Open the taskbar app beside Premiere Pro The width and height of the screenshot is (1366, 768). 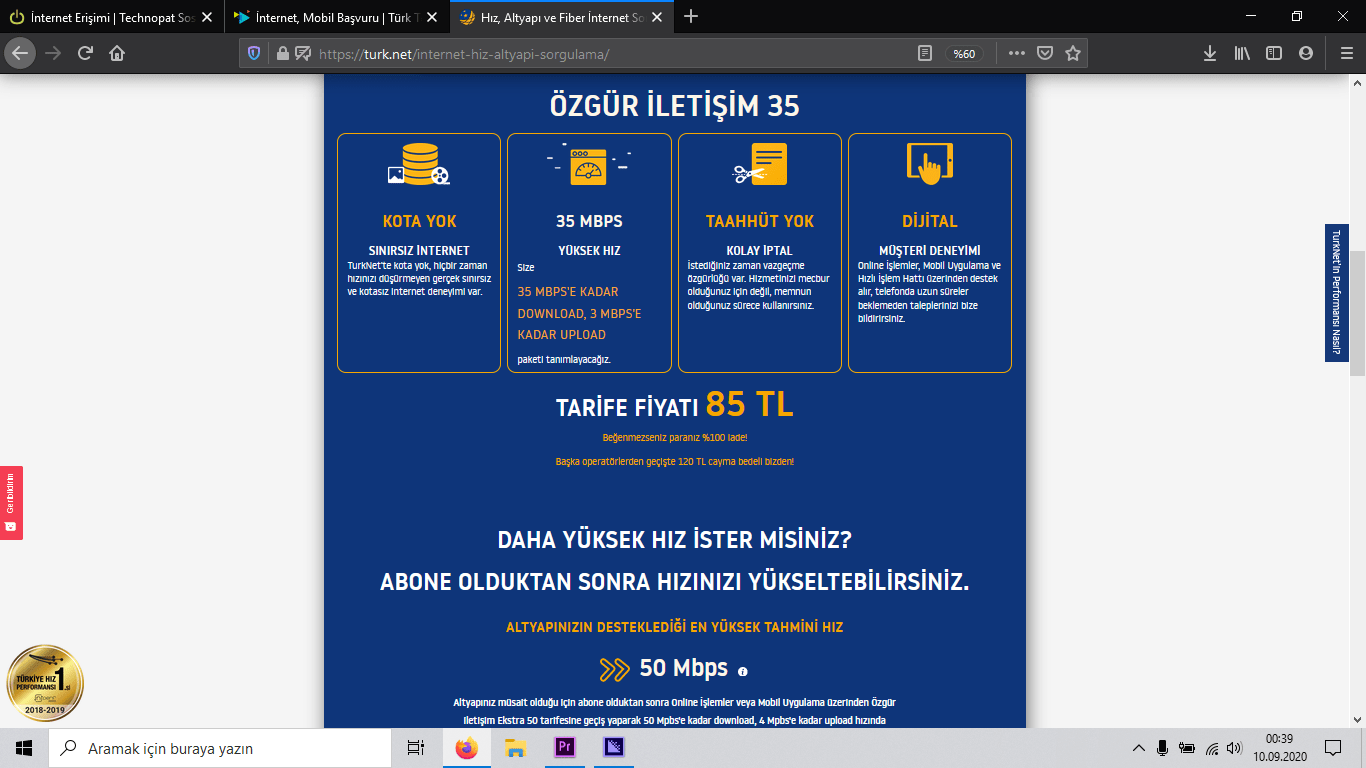click(614, 748)
